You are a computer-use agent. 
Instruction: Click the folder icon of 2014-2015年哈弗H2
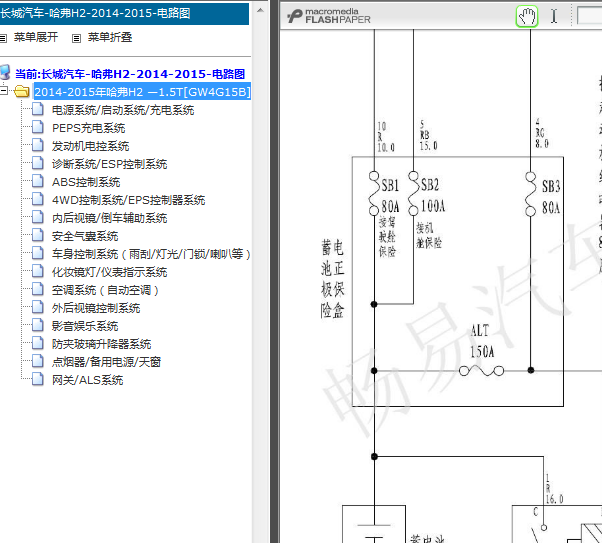(22, 91)
